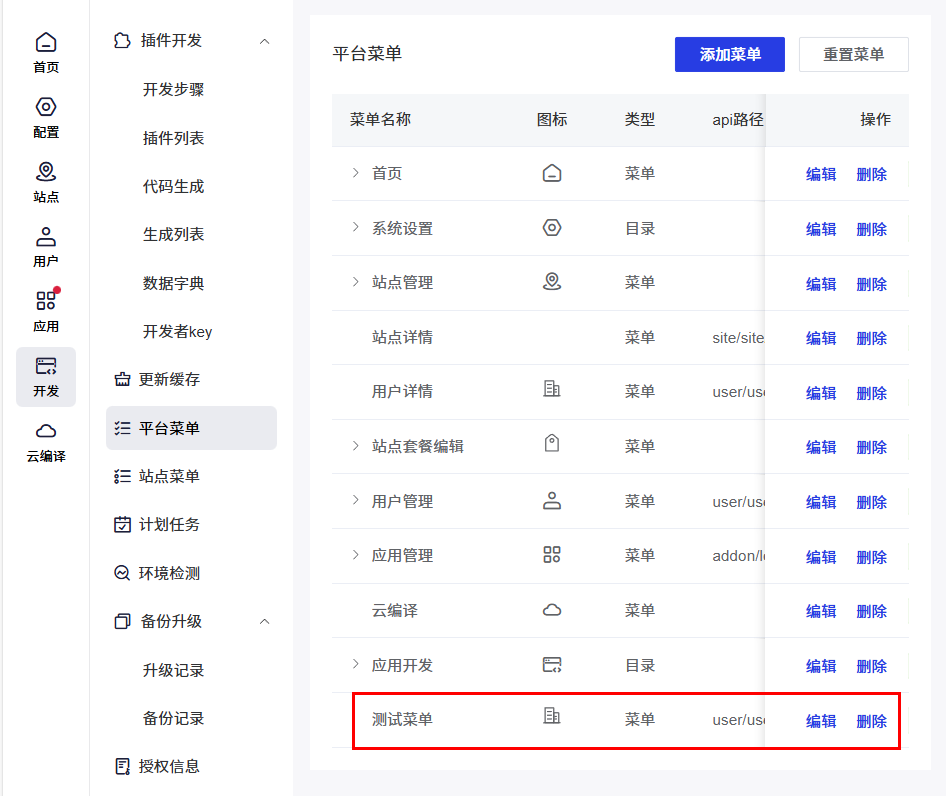
Task: Click the 重置菜单 button
Action: pos(853,55)
